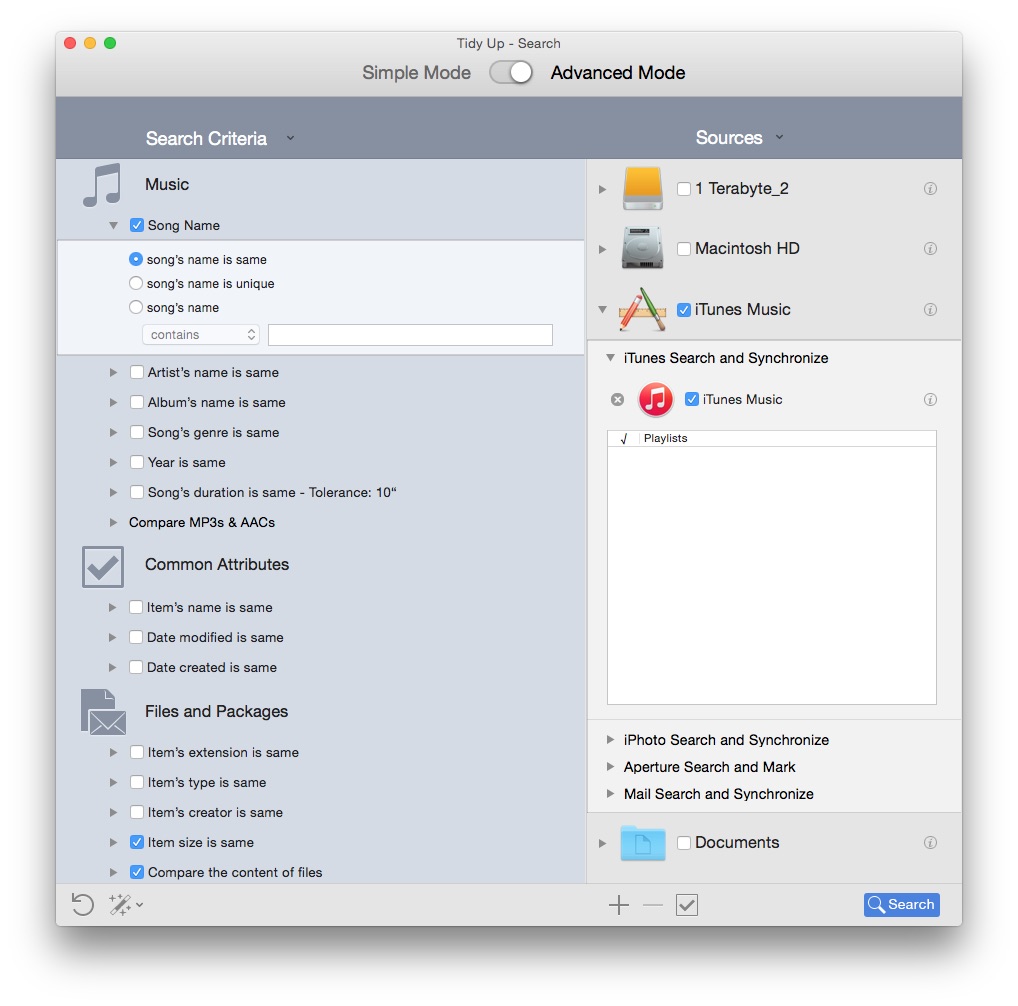Expand the Compare MP3s & AACs row
Screen dimensions: 1018x1006
[x=114, y=523]
